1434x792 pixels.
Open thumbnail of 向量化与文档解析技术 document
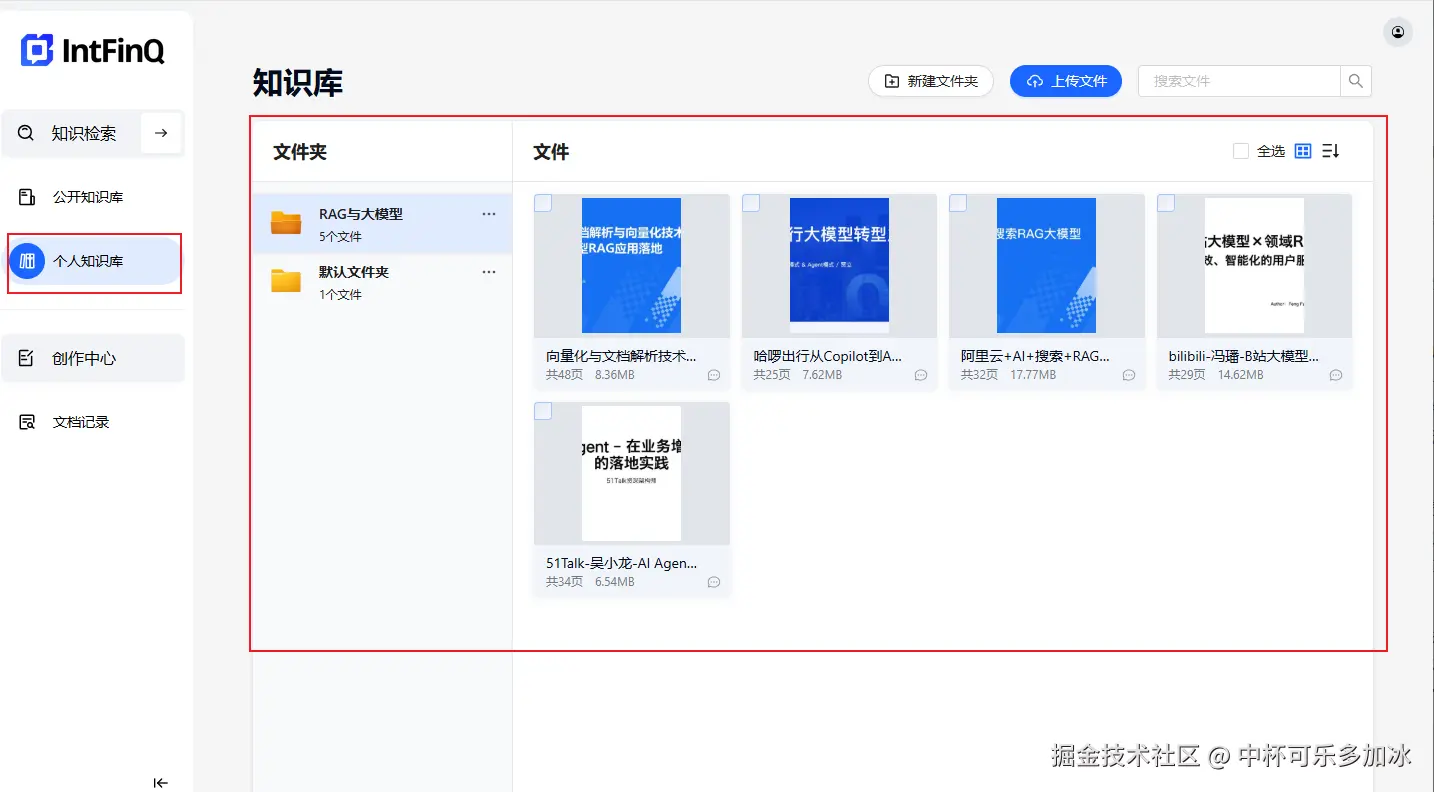click(632, 266)
